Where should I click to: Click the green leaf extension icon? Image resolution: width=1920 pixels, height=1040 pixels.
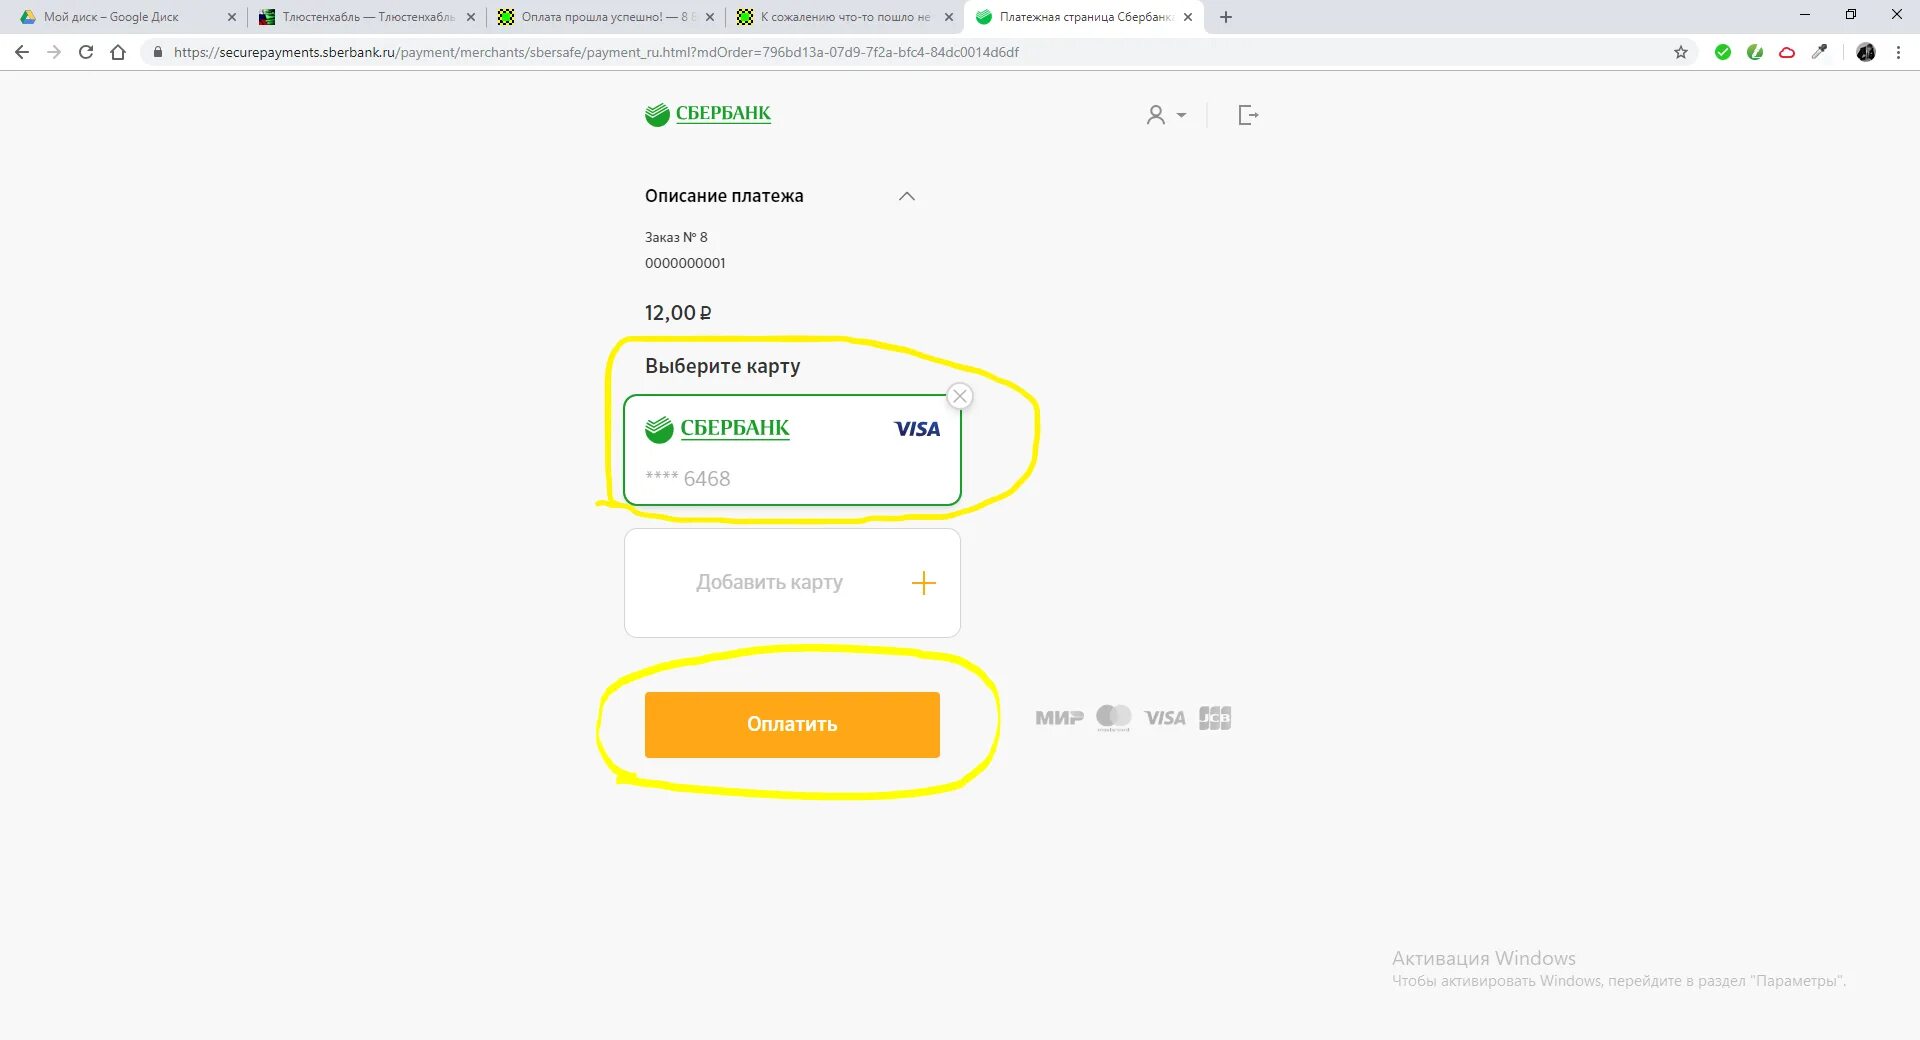pyautogui.click(x=1755, y=52)
